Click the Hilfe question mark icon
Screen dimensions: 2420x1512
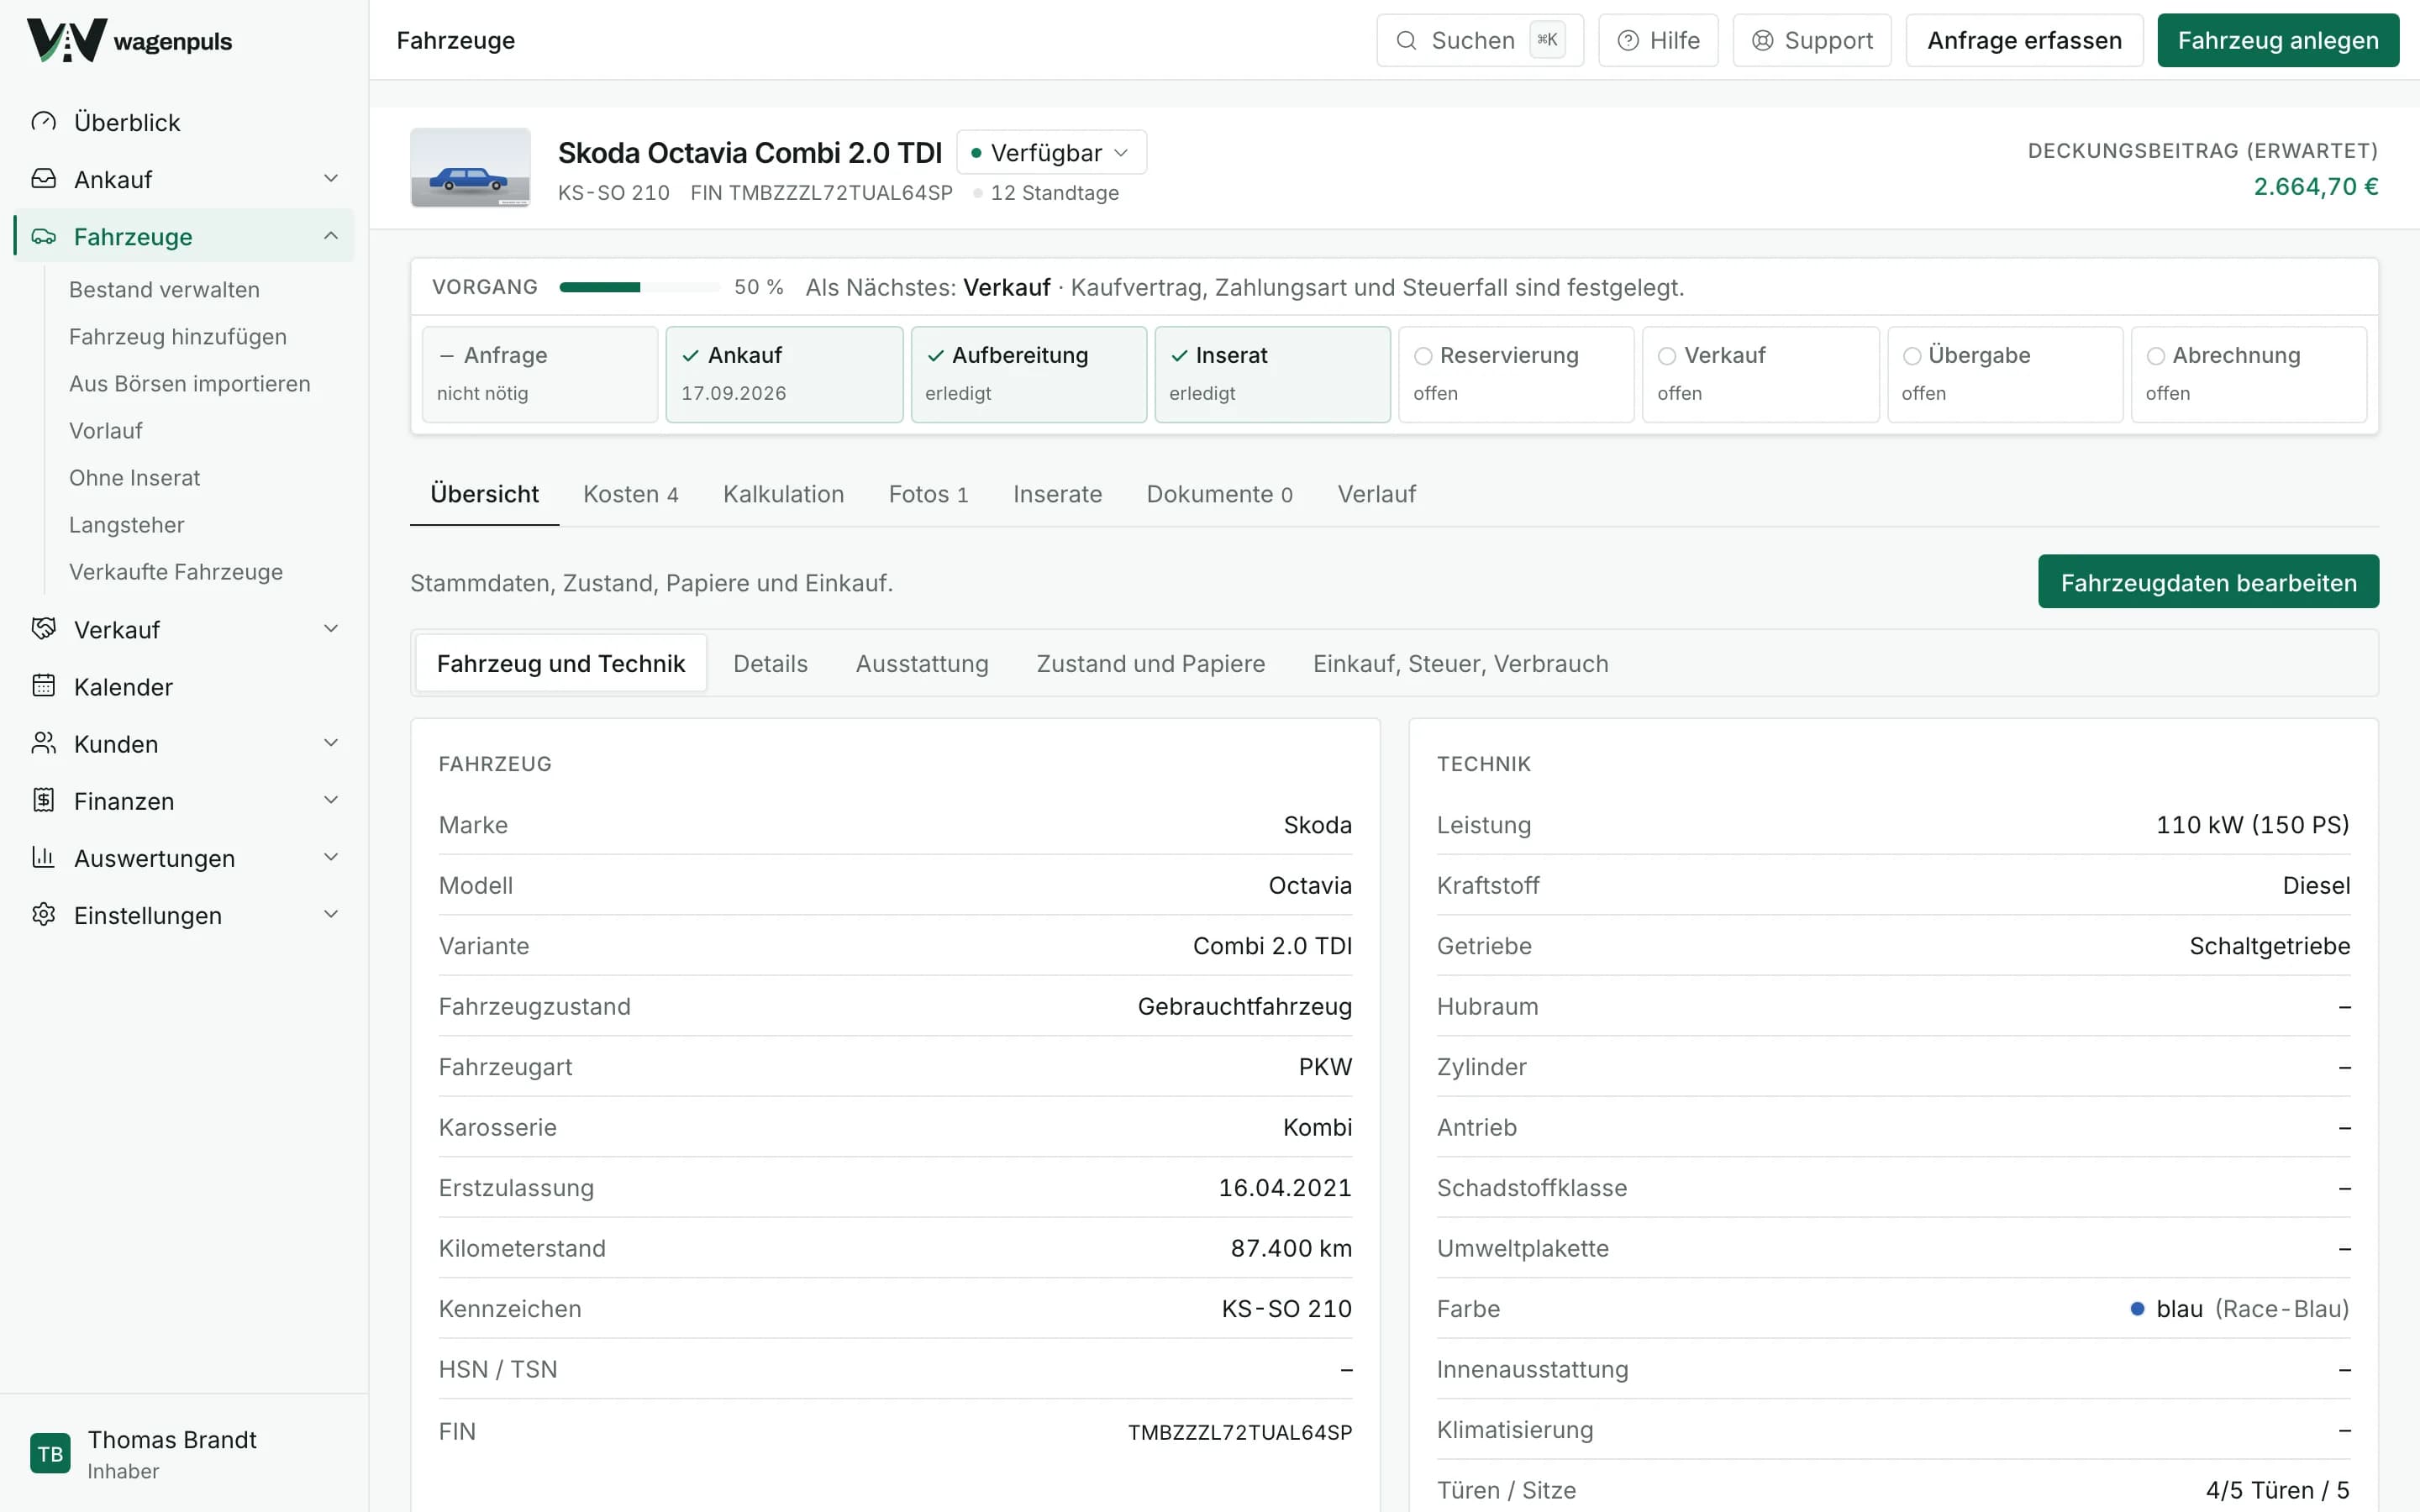[1628, 40]
